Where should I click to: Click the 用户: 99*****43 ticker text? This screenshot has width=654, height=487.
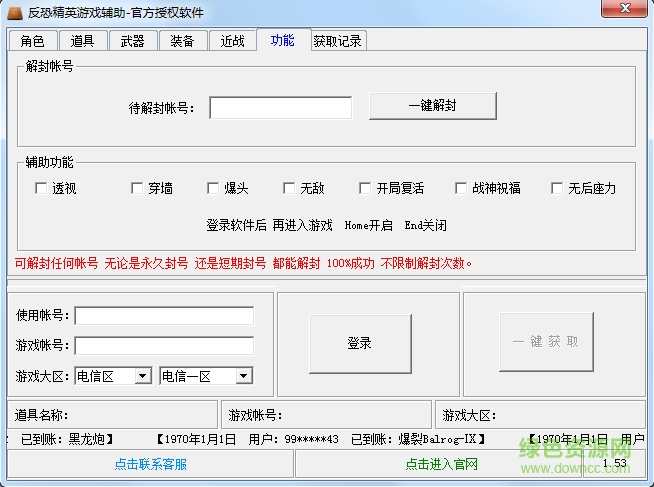click(293, 439)
